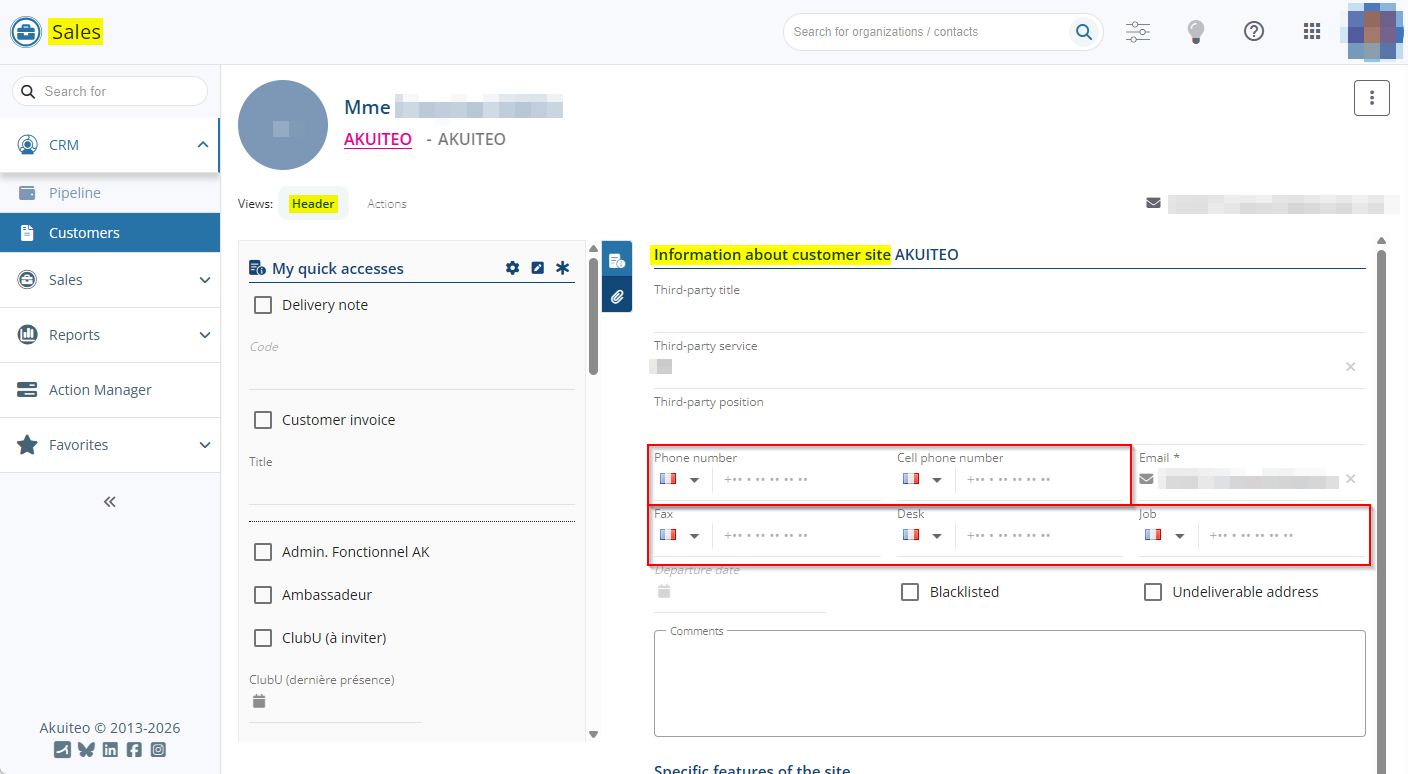Click the asterisk icon in quick accesses

562,268
